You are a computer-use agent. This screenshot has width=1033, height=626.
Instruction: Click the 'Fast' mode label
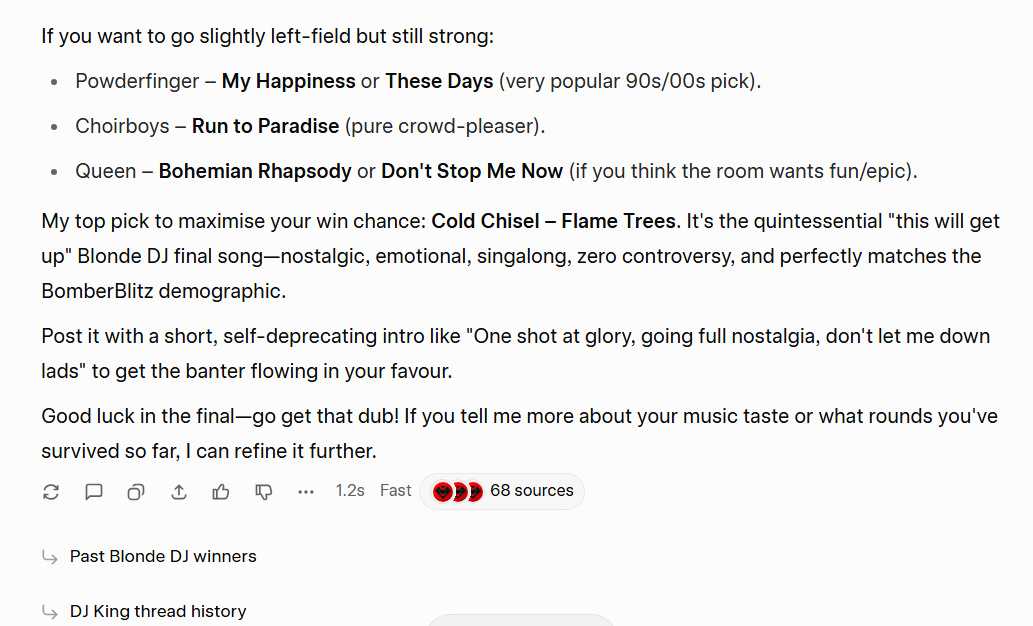396,491
